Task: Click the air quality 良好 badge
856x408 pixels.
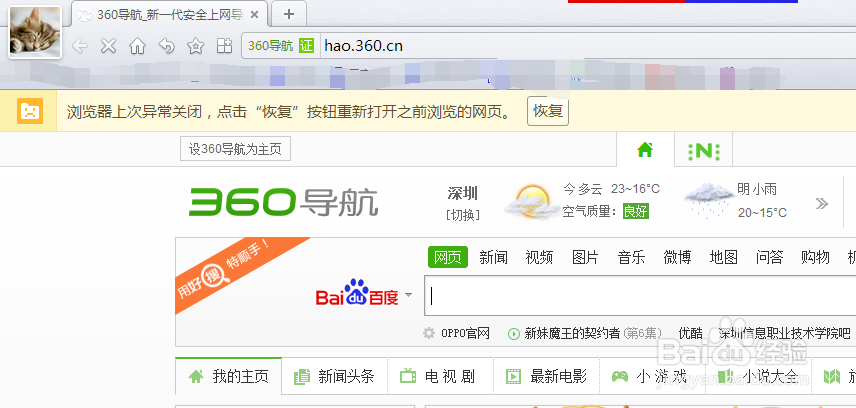Action: [x=636, y=211]
